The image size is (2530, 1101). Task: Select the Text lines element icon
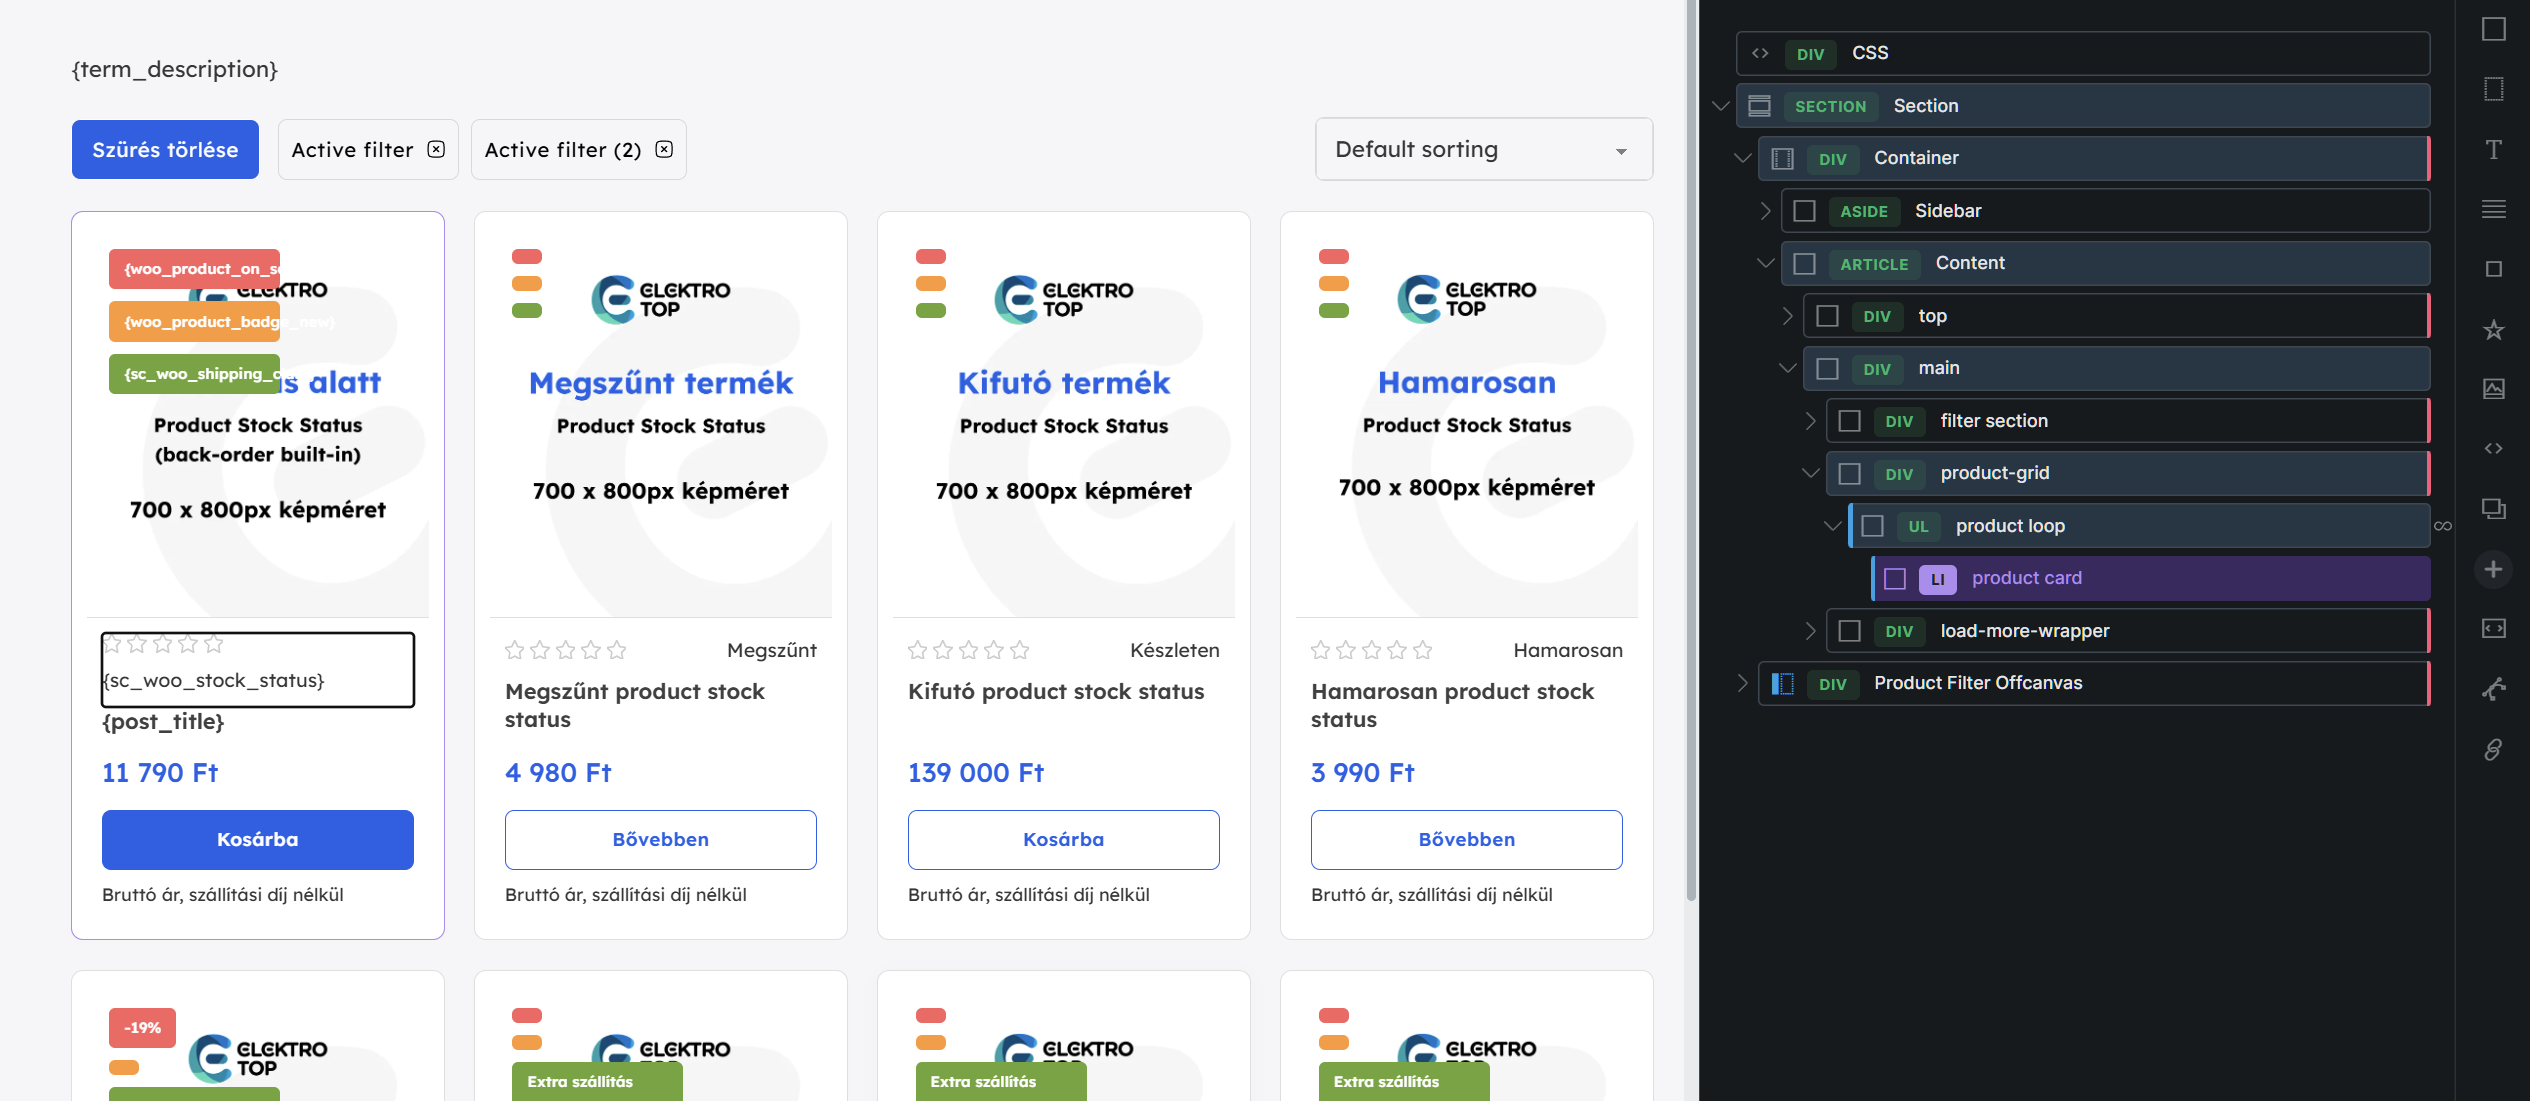pyautogui.click(x=2493, y=209)
